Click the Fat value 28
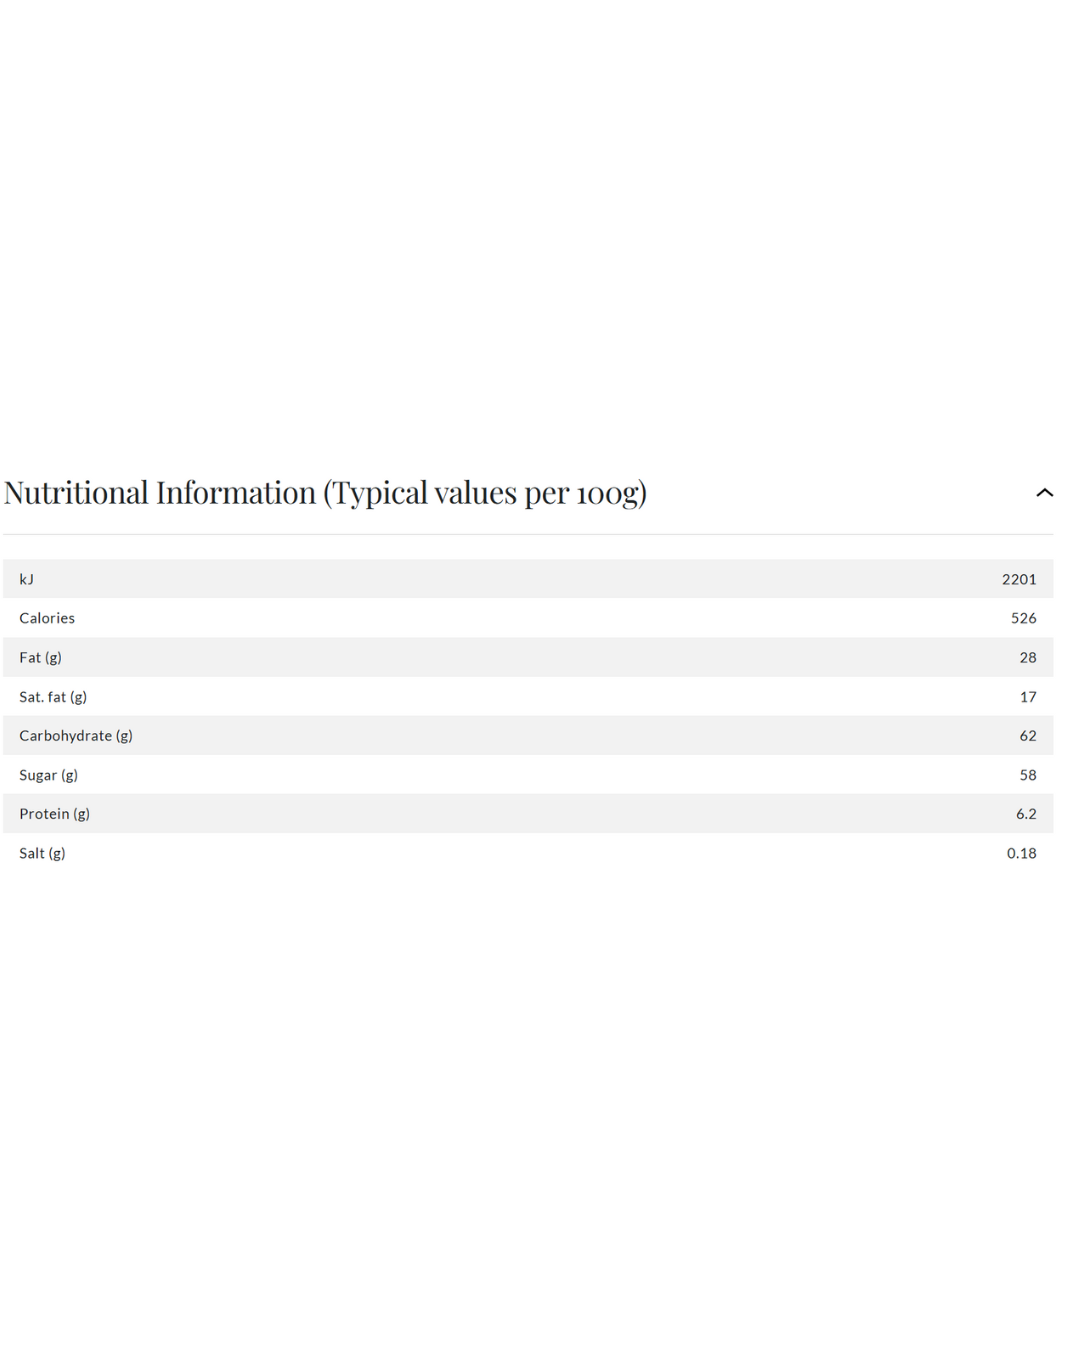Screen dimensions: 1080x1350 pyautogui.click(x=1027, y=657)
